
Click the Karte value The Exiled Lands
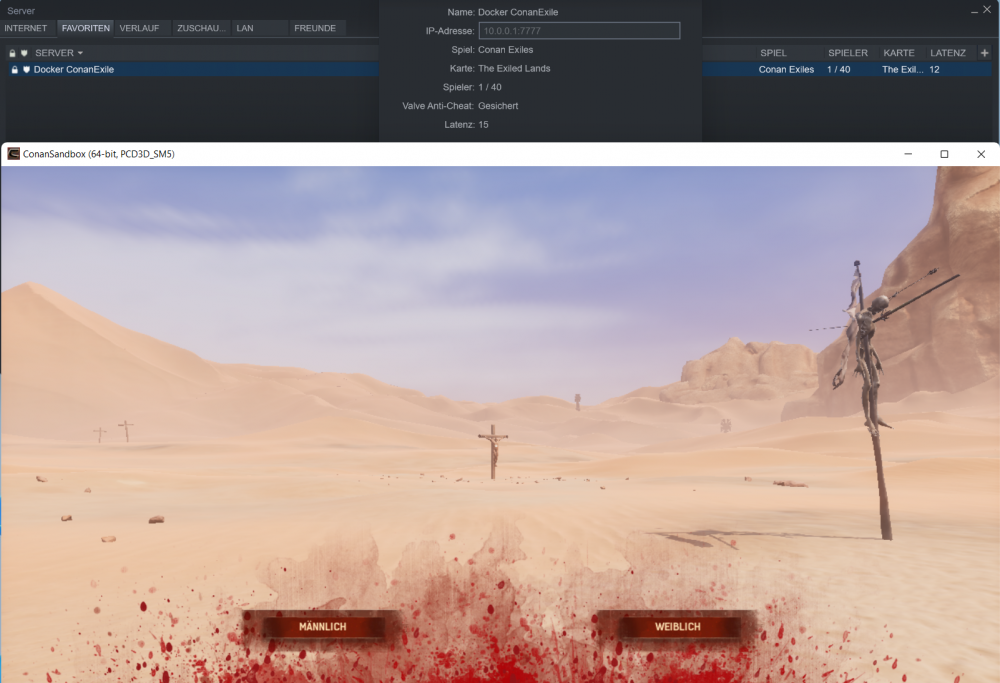[x=514, y=68]
